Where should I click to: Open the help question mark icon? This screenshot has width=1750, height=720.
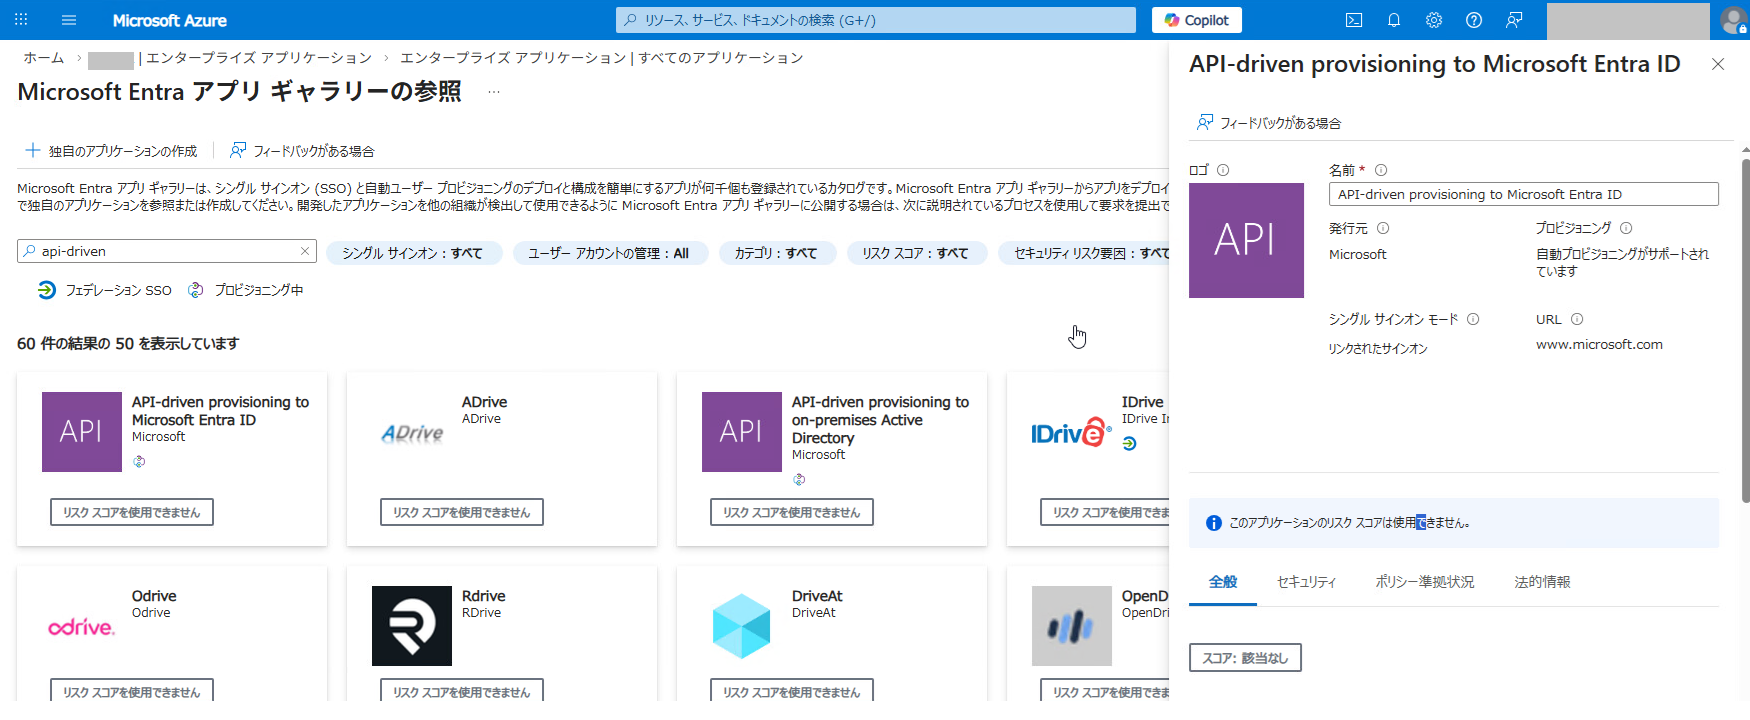(1474, 20)
